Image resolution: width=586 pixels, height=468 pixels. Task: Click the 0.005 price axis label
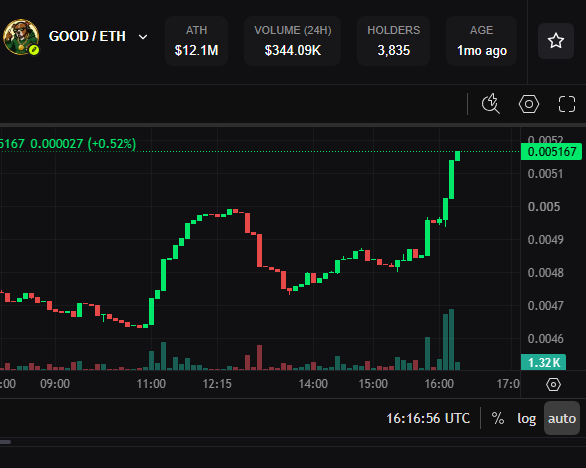544,207
